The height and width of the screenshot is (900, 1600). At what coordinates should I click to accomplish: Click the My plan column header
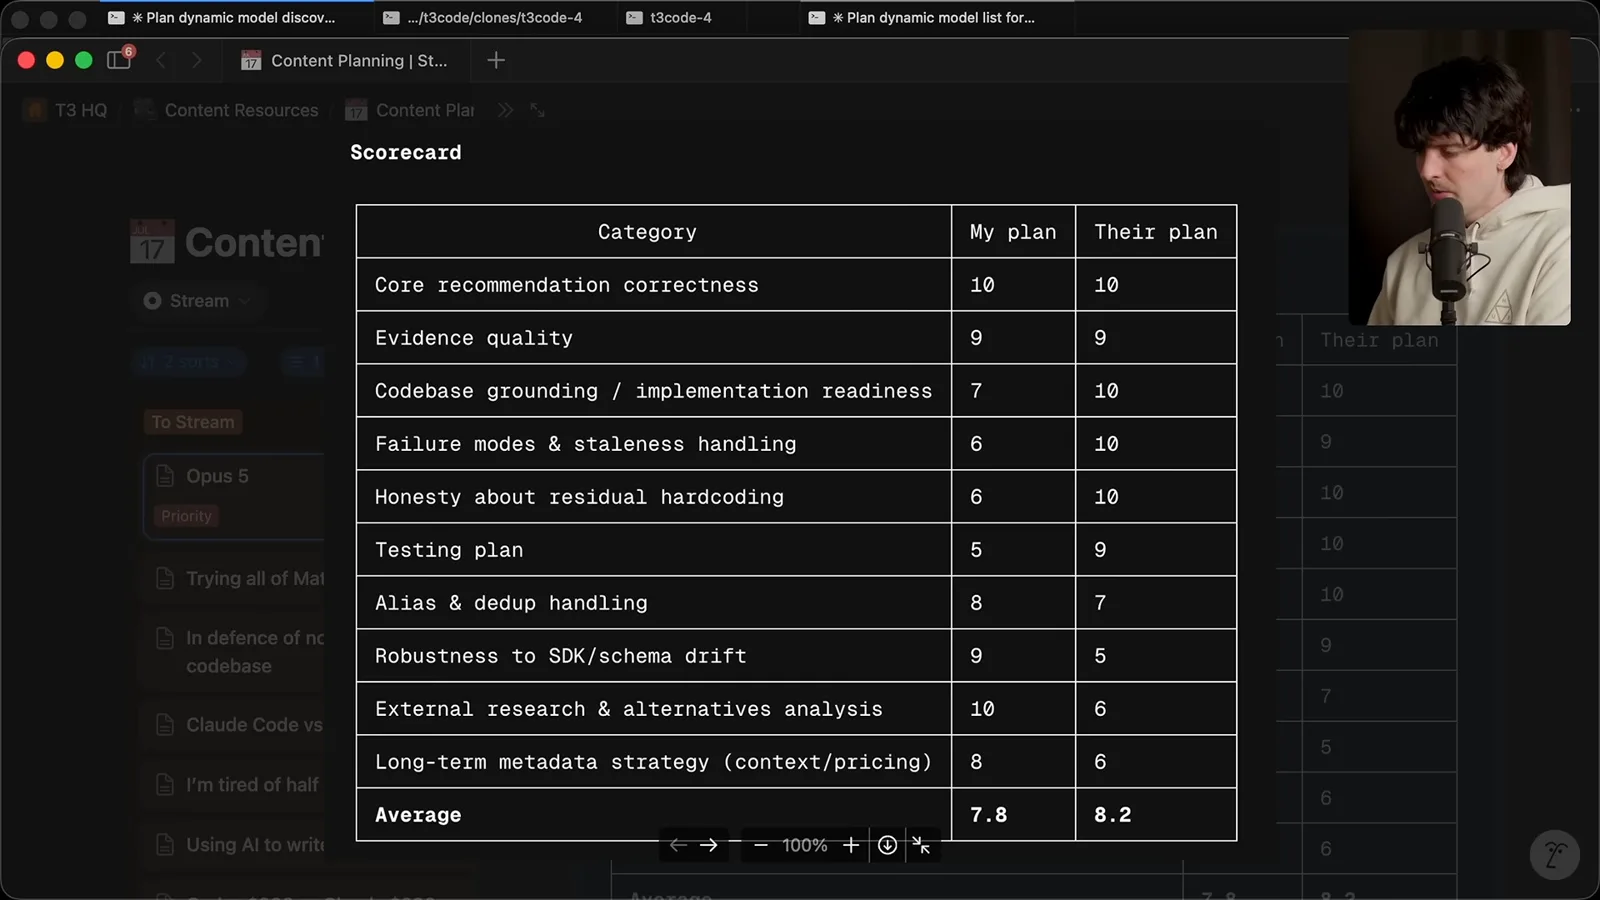click(x=1013, y=232)
